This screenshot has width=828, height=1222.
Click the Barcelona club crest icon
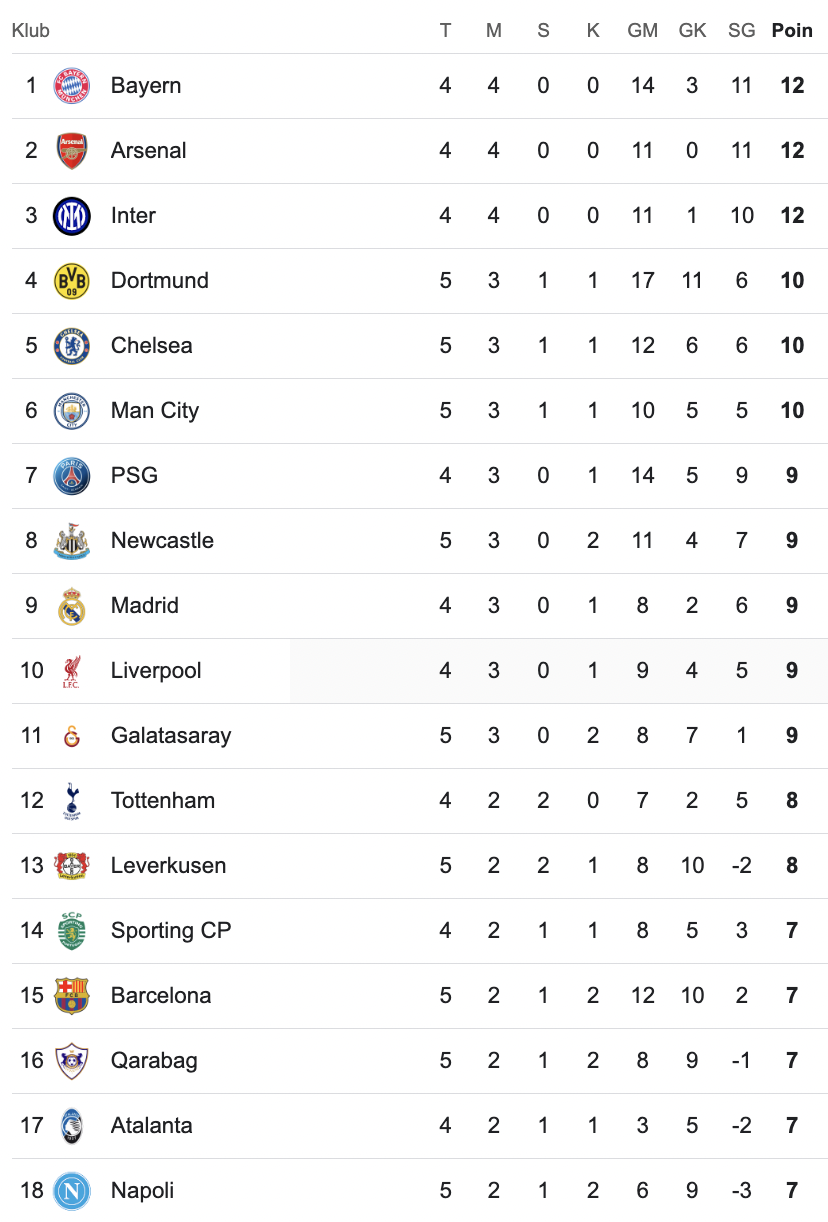[71, 996]
